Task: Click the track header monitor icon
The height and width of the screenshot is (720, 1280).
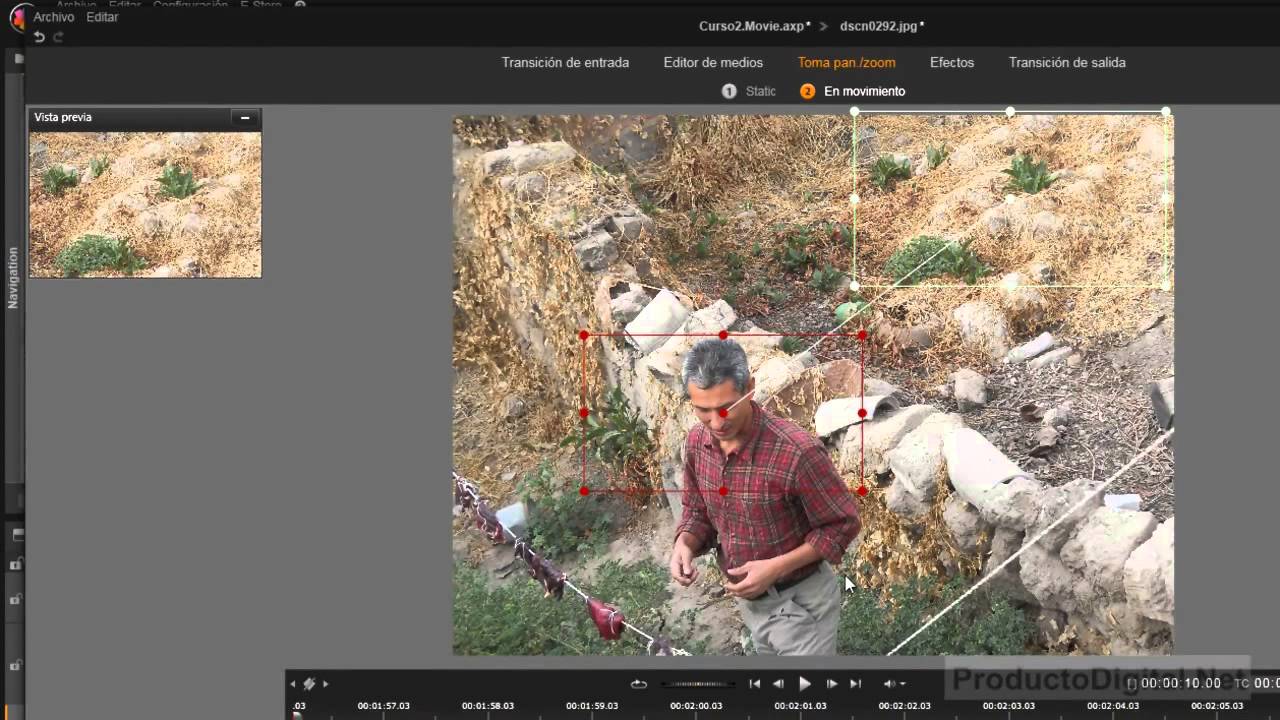Action: [x=17, y=536]
